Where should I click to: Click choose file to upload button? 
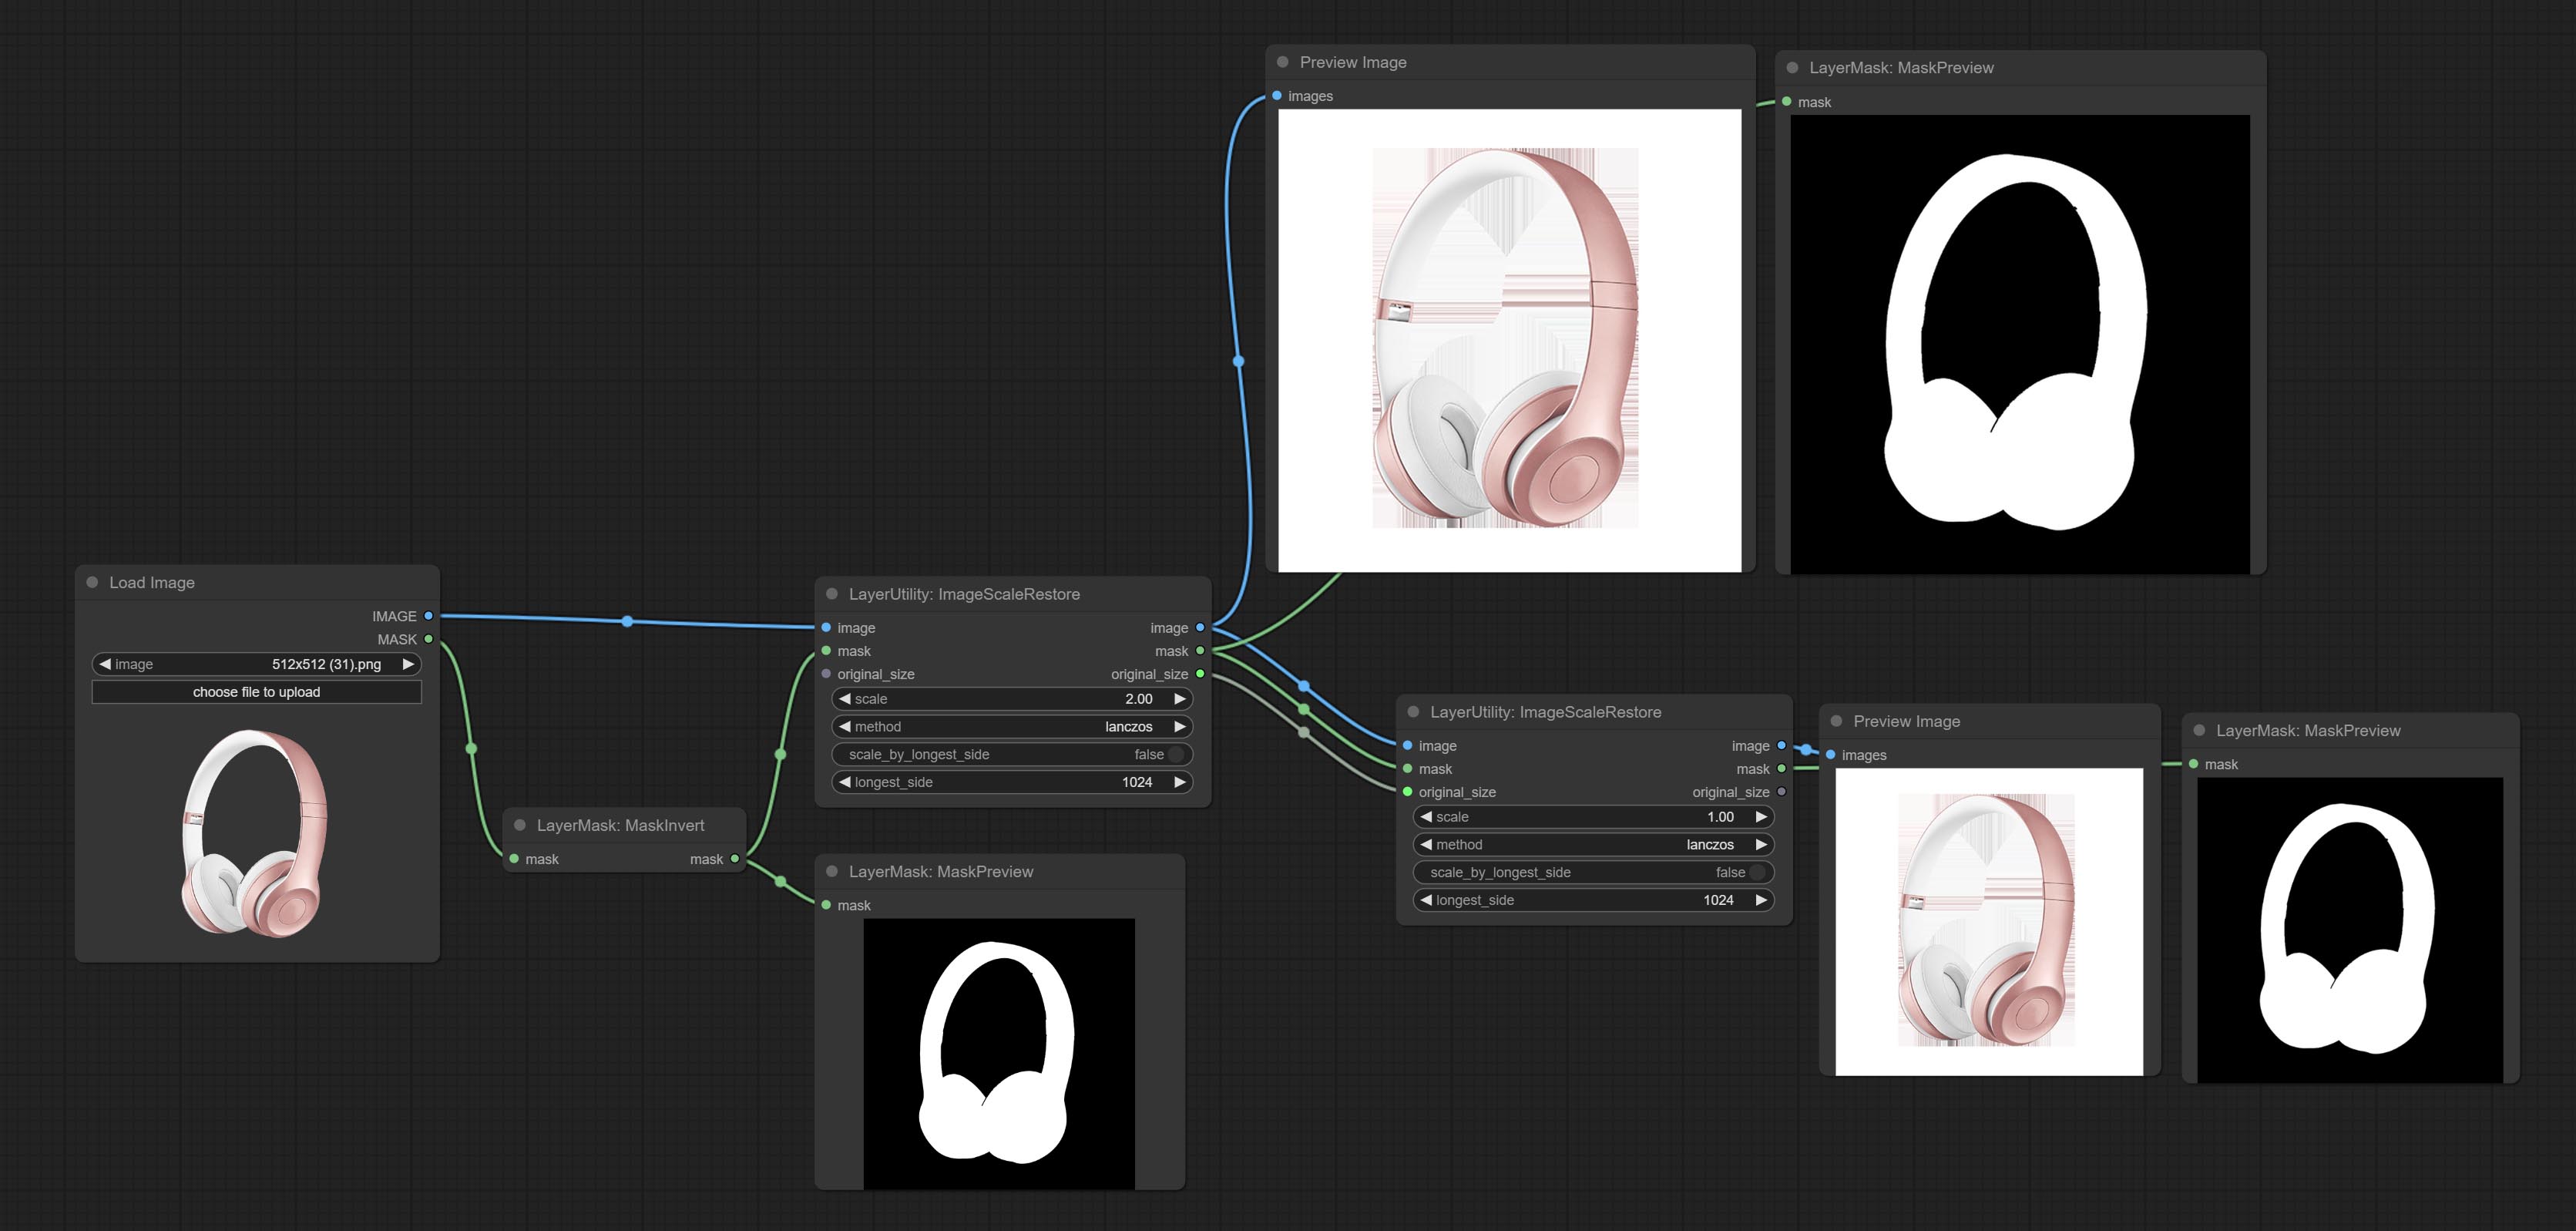coord(257,692)
